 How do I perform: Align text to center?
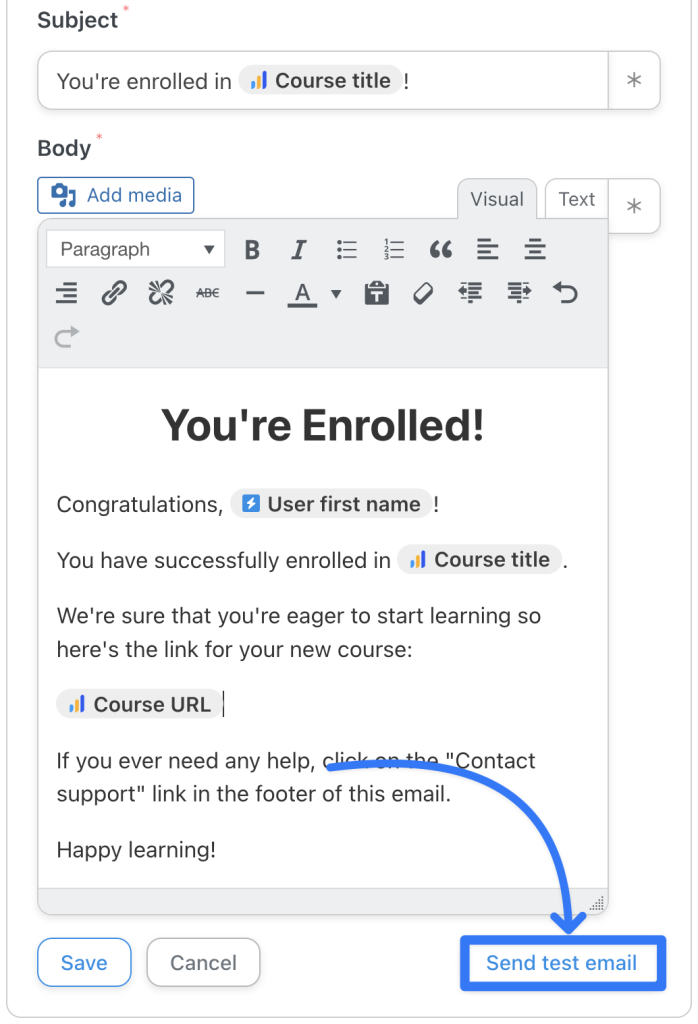(x=535, y=249)
